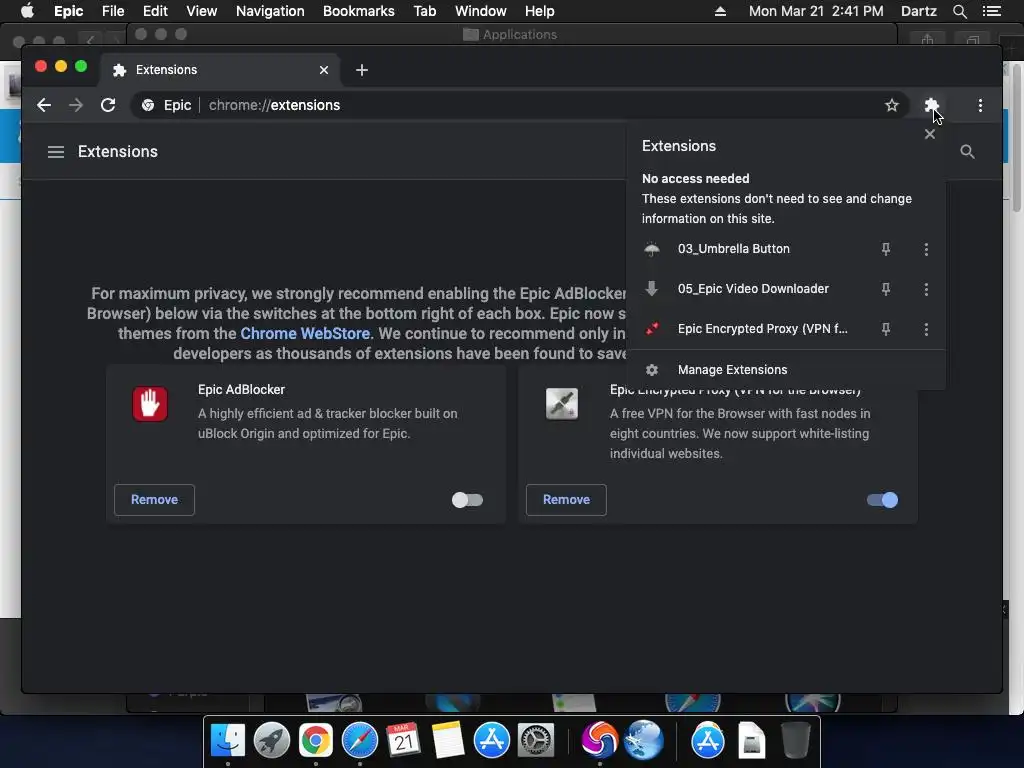Open the Apple menu

click(x=27, y=11)
